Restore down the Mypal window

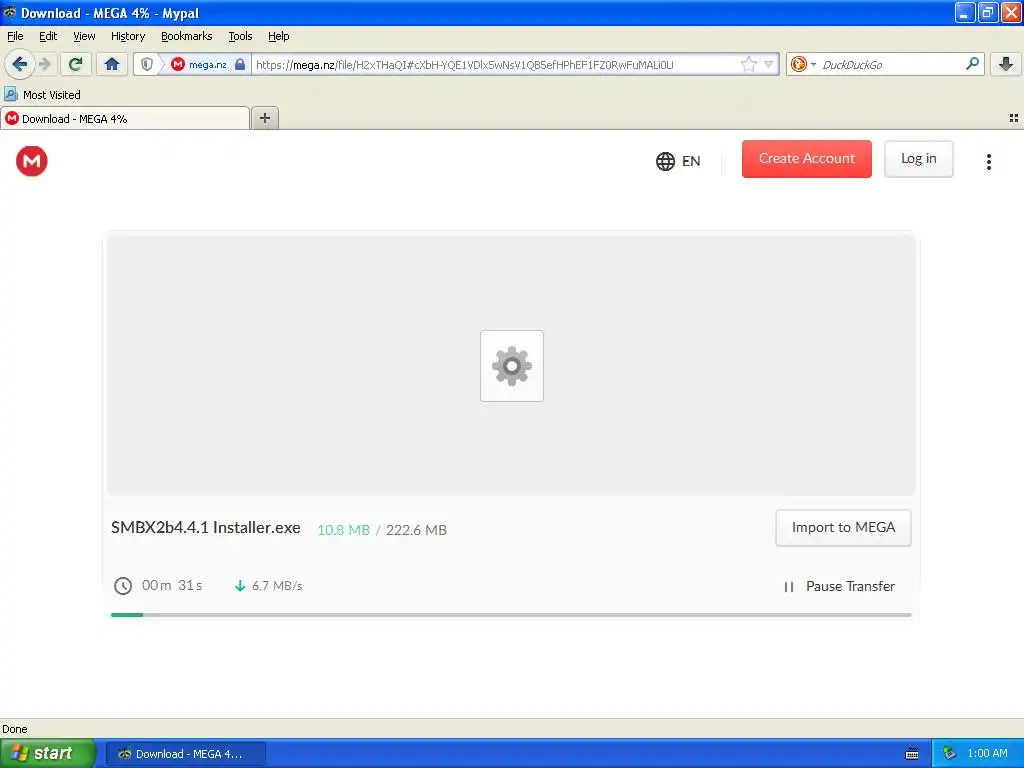pos(987,12)
